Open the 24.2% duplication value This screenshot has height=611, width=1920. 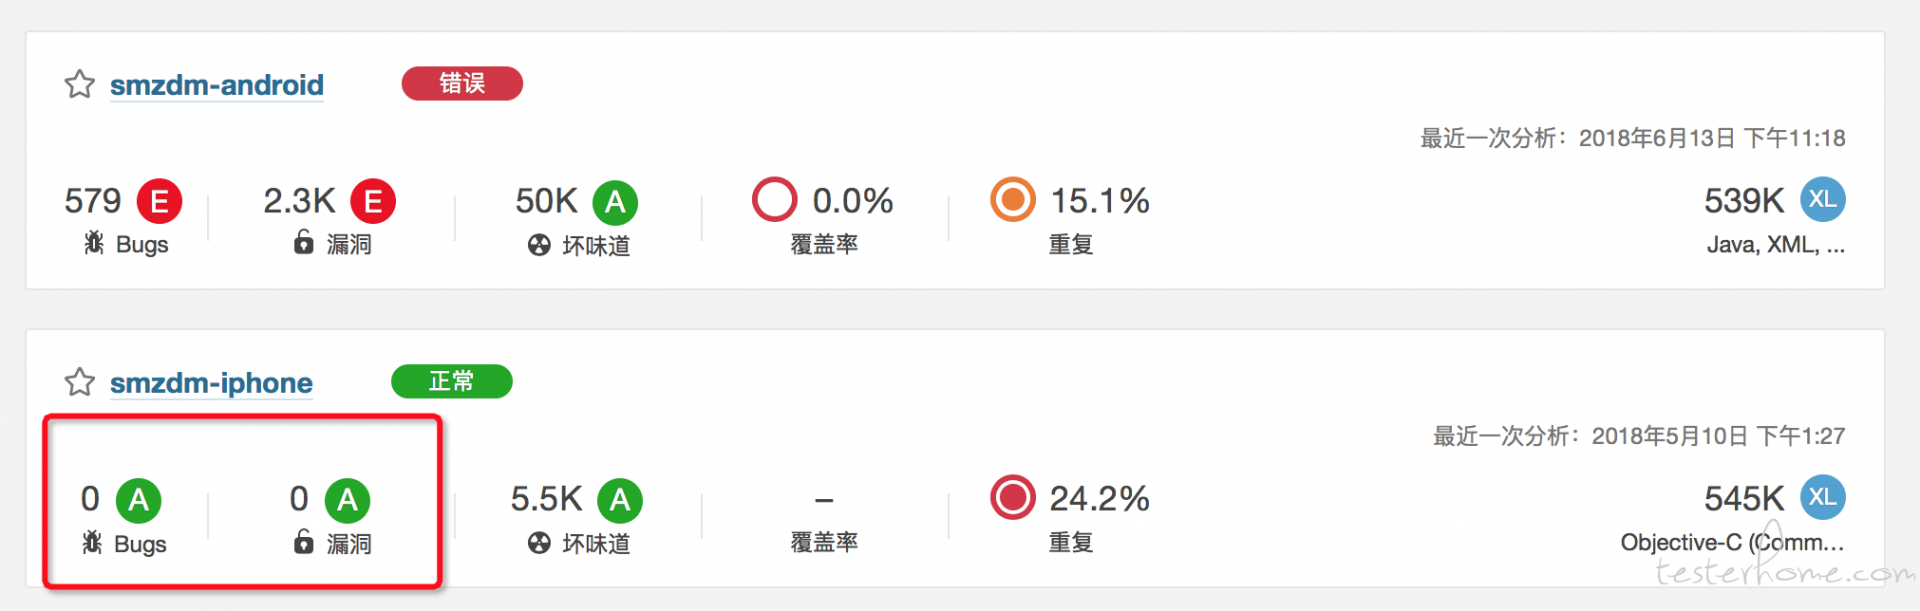point(1099,498)
